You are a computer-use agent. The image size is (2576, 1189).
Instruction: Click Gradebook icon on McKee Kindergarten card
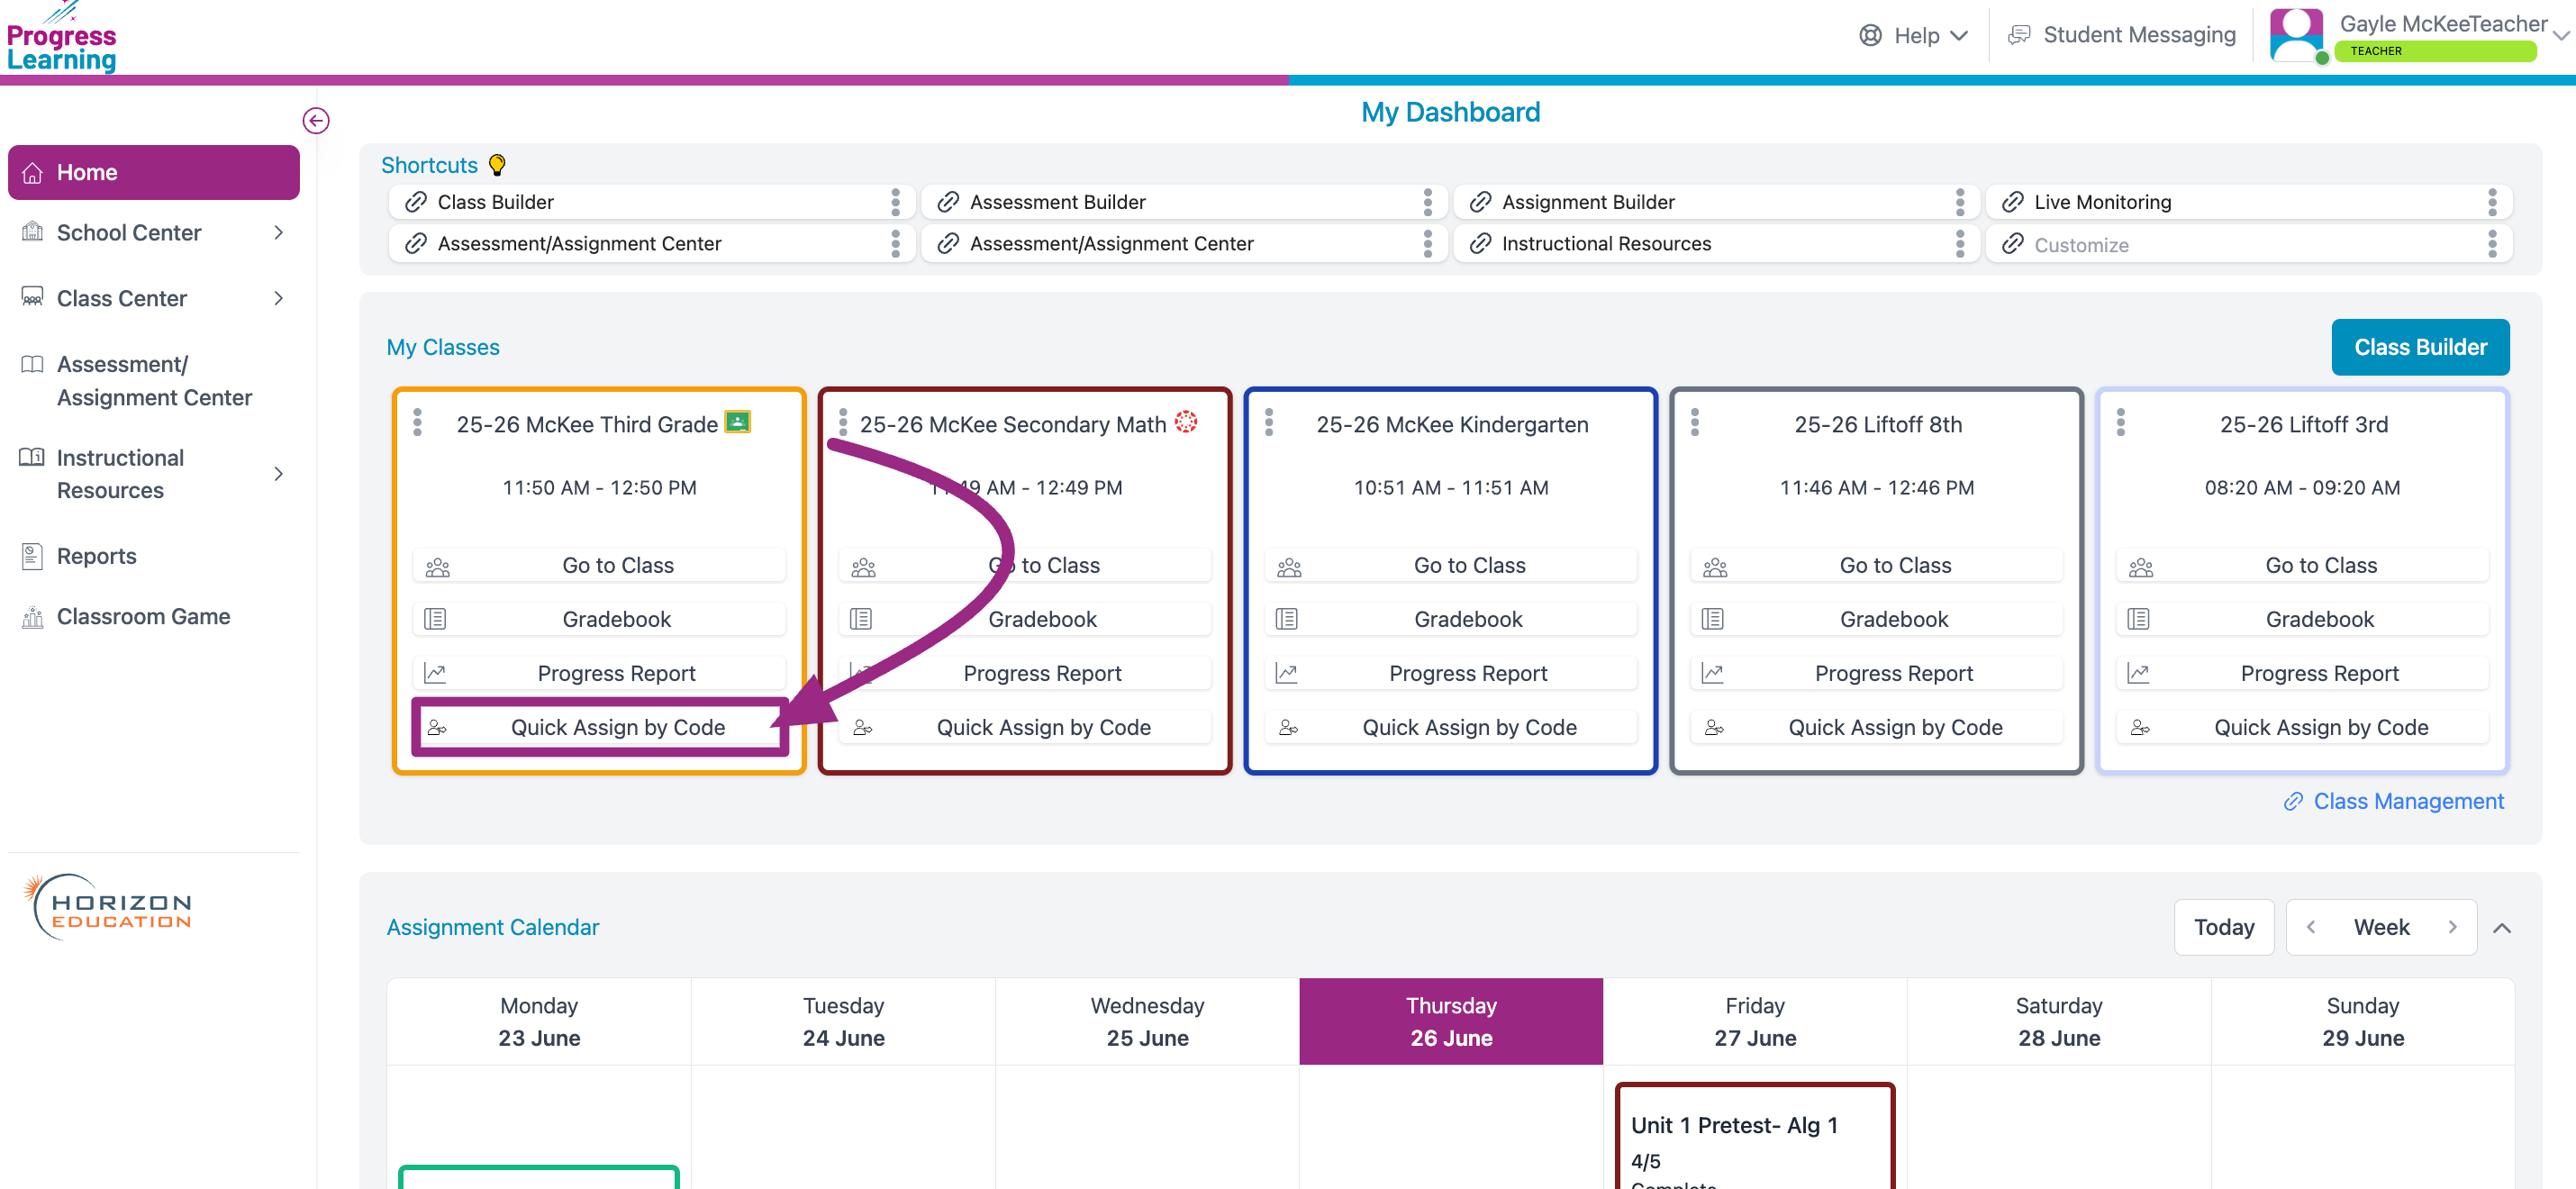point(1287,619)
